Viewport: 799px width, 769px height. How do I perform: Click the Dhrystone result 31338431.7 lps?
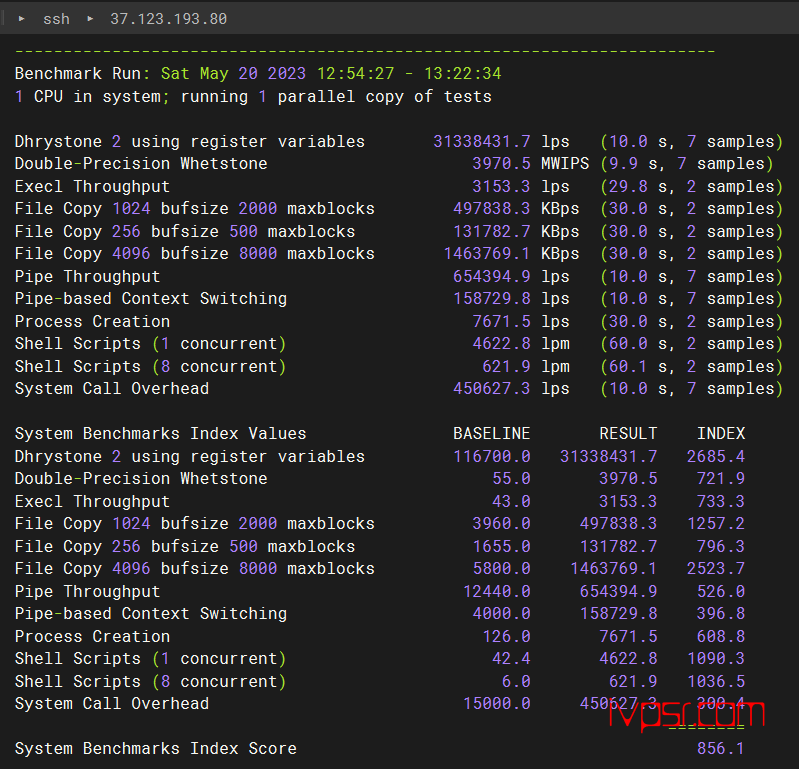(x=501, y=141)
